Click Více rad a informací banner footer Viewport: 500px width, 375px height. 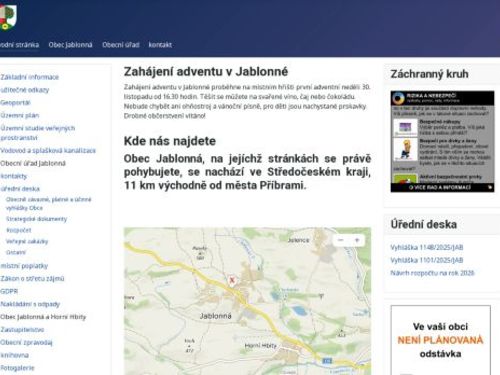coord(442,187)
